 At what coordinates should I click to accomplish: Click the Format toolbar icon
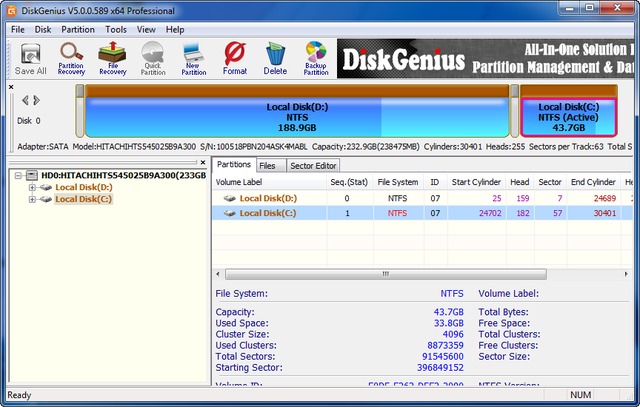(235, 59)
